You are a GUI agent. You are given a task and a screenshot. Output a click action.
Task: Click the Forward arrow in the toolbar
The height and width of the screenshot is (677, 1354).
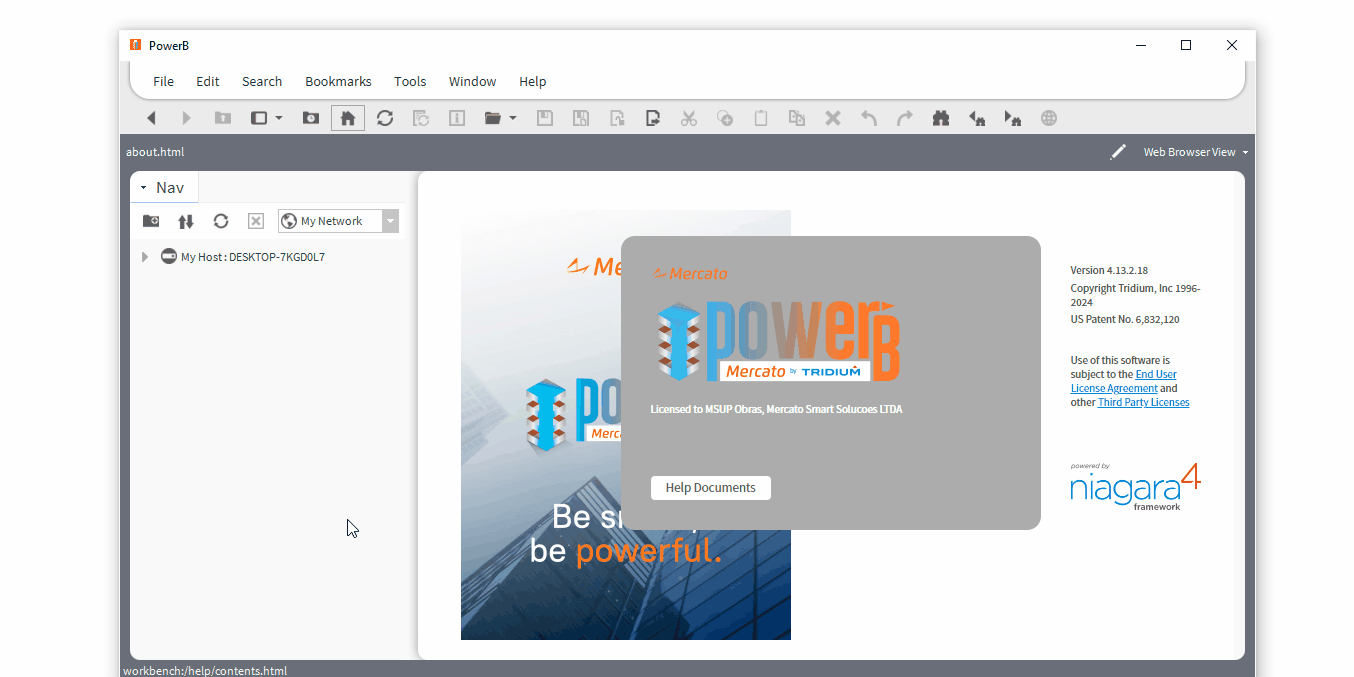(x=186, y=118)
